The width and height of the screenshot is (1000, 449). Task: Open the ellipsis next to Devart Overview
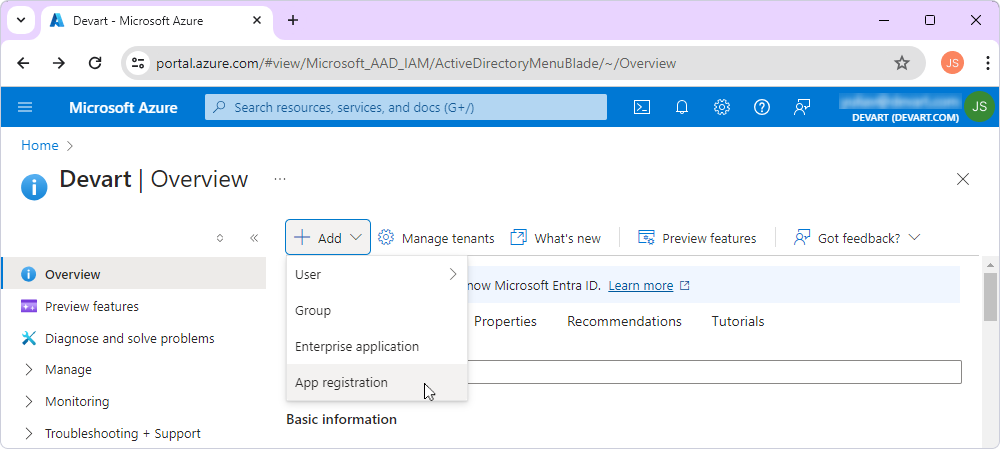pyautogui.click(x=280, y=179)
